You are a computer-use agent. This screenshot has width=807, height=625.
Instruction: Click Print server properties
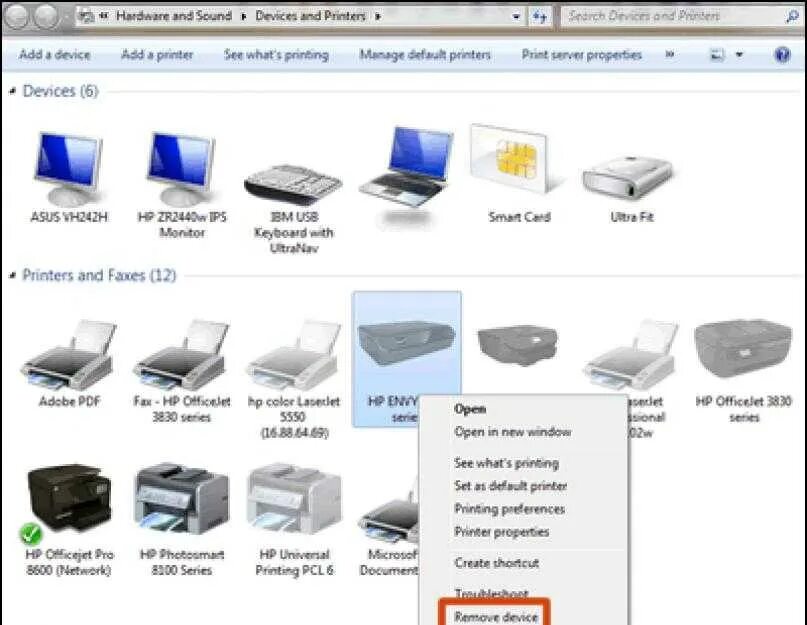(x=582, y=55)
